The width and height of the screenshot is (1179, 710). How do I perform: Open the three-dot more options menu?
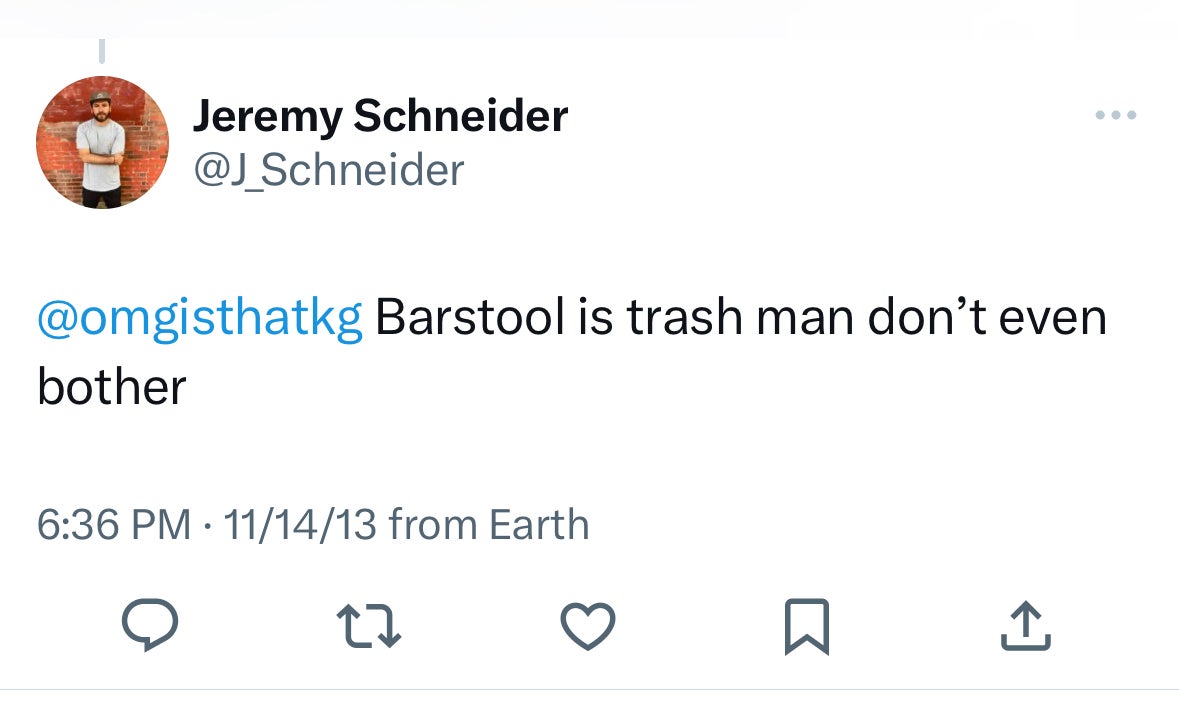click(1115, 116)
